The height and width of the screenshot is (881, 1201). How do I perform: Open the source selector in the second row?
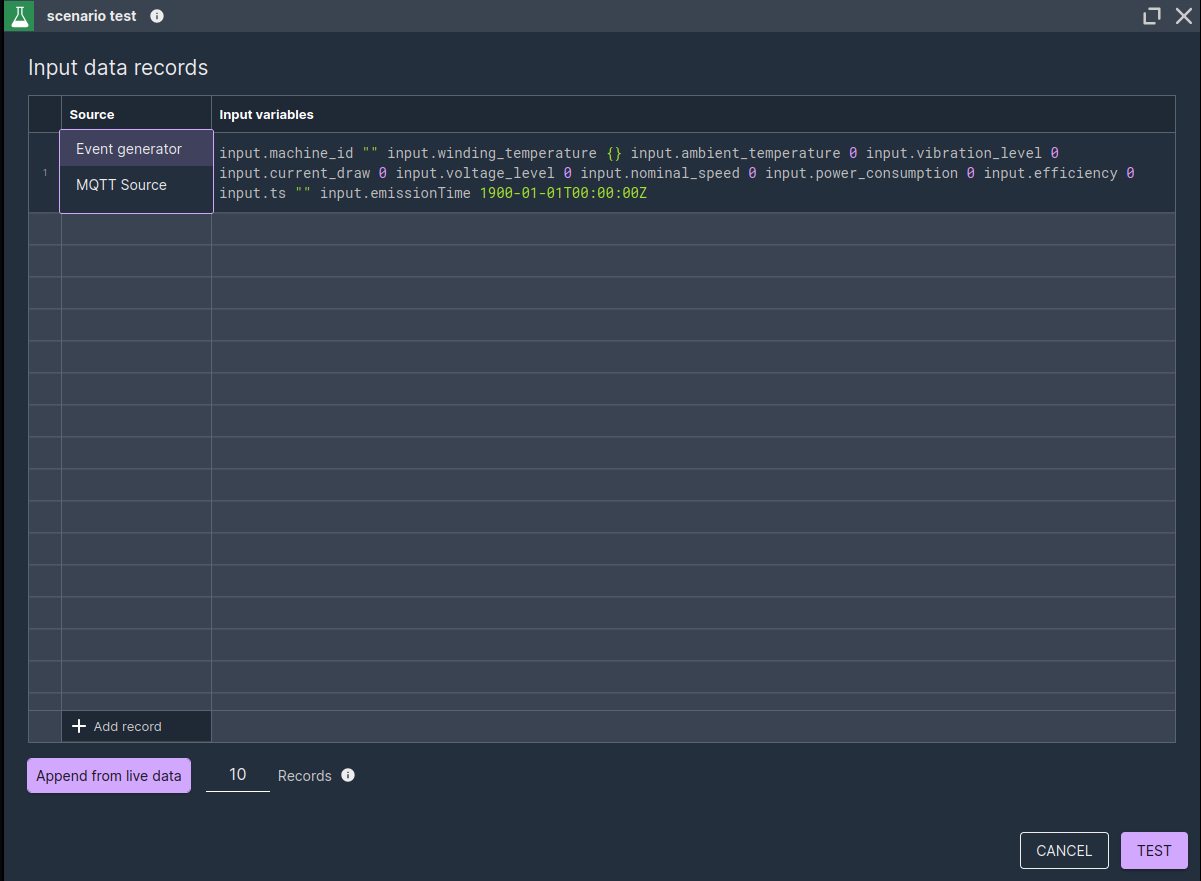point(136,228)
